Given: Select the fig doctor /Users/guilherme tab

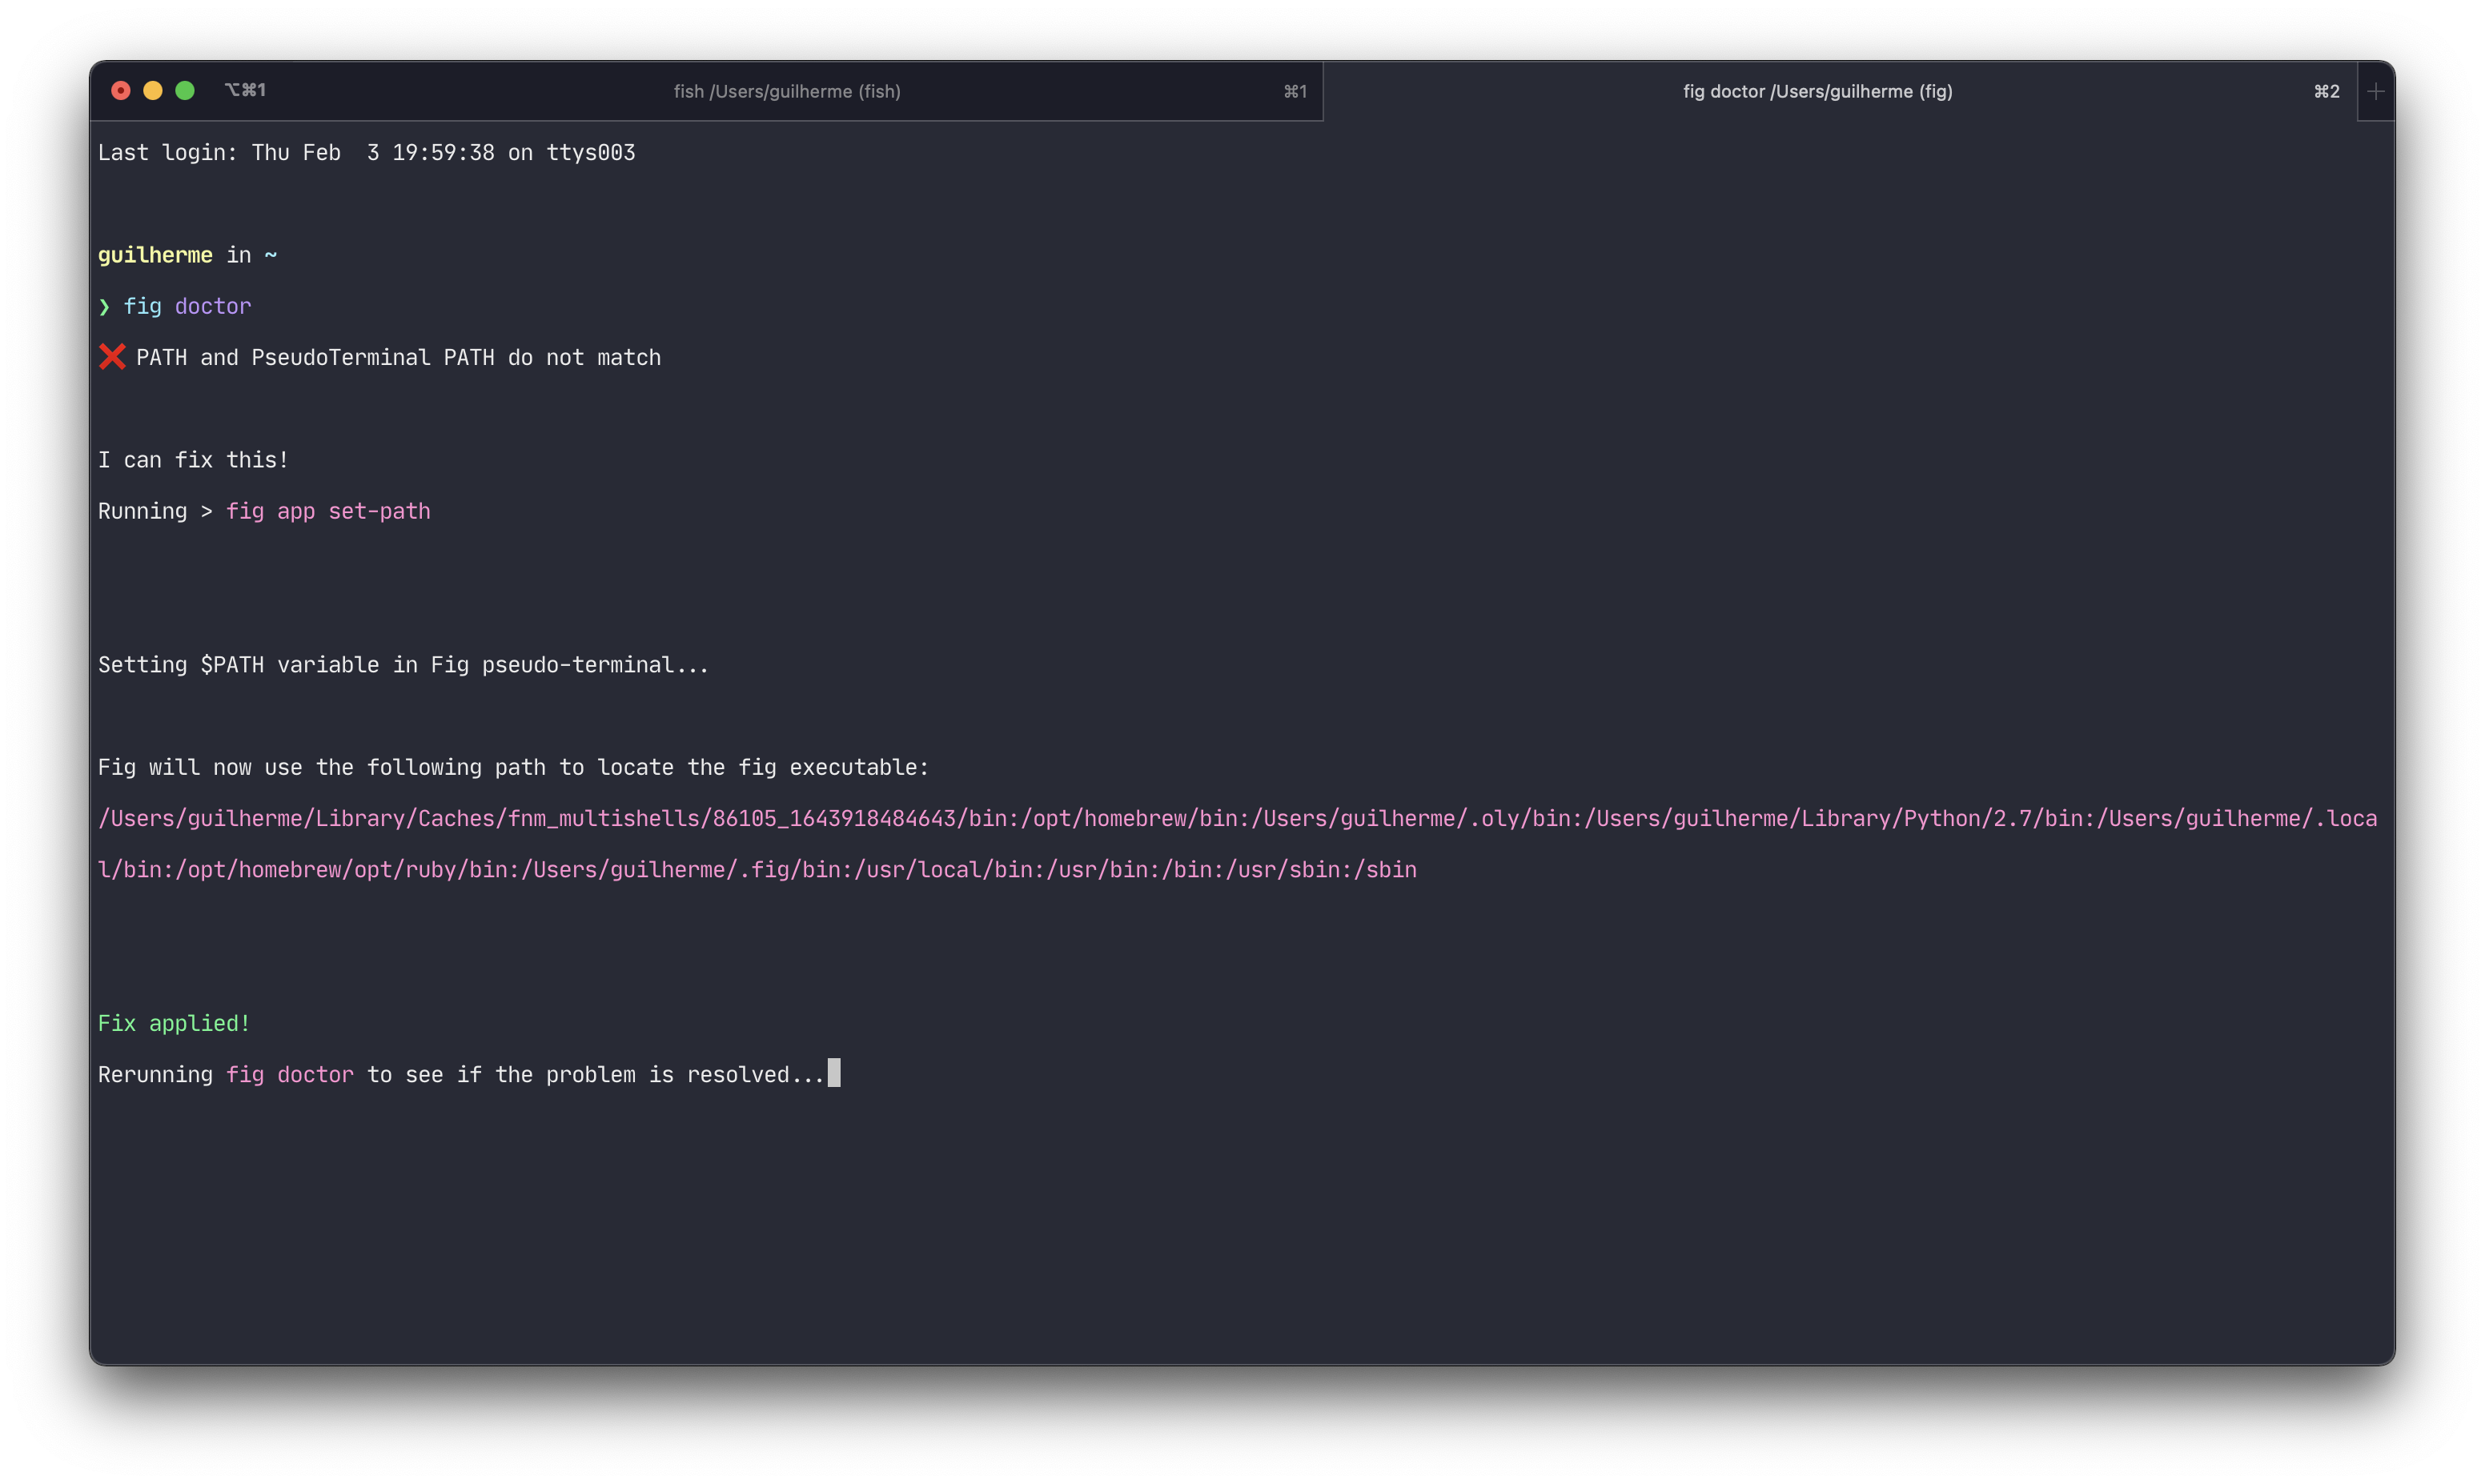Looking at the screenshot, I should pos(1816,91).
